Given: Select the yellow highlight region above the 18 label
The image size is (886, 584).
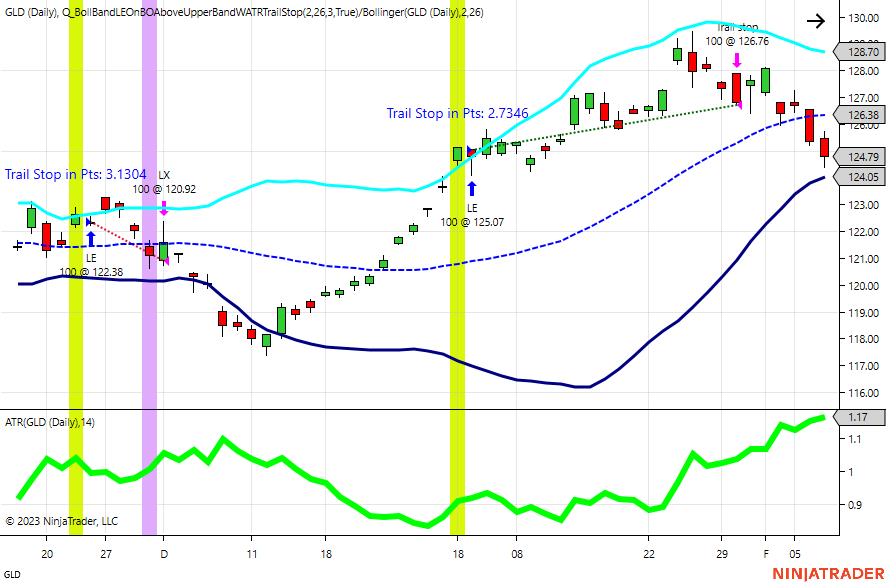Looking at the screenshot, I should (x=457, y=300).
